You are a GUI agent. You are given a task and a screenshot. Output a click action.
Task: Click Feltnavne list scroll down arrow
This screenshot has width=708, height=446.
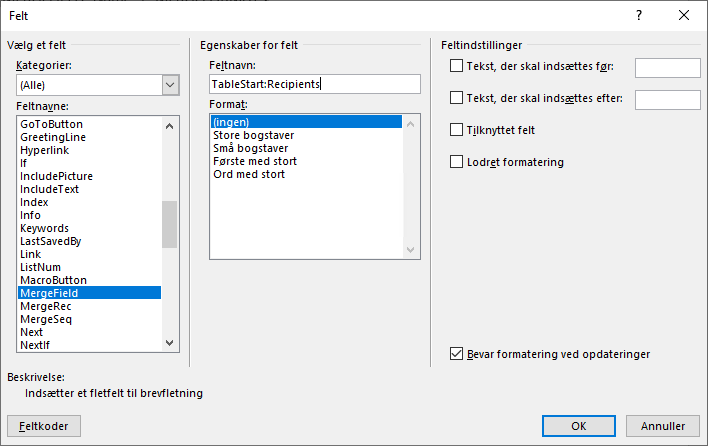click(169, 343)
